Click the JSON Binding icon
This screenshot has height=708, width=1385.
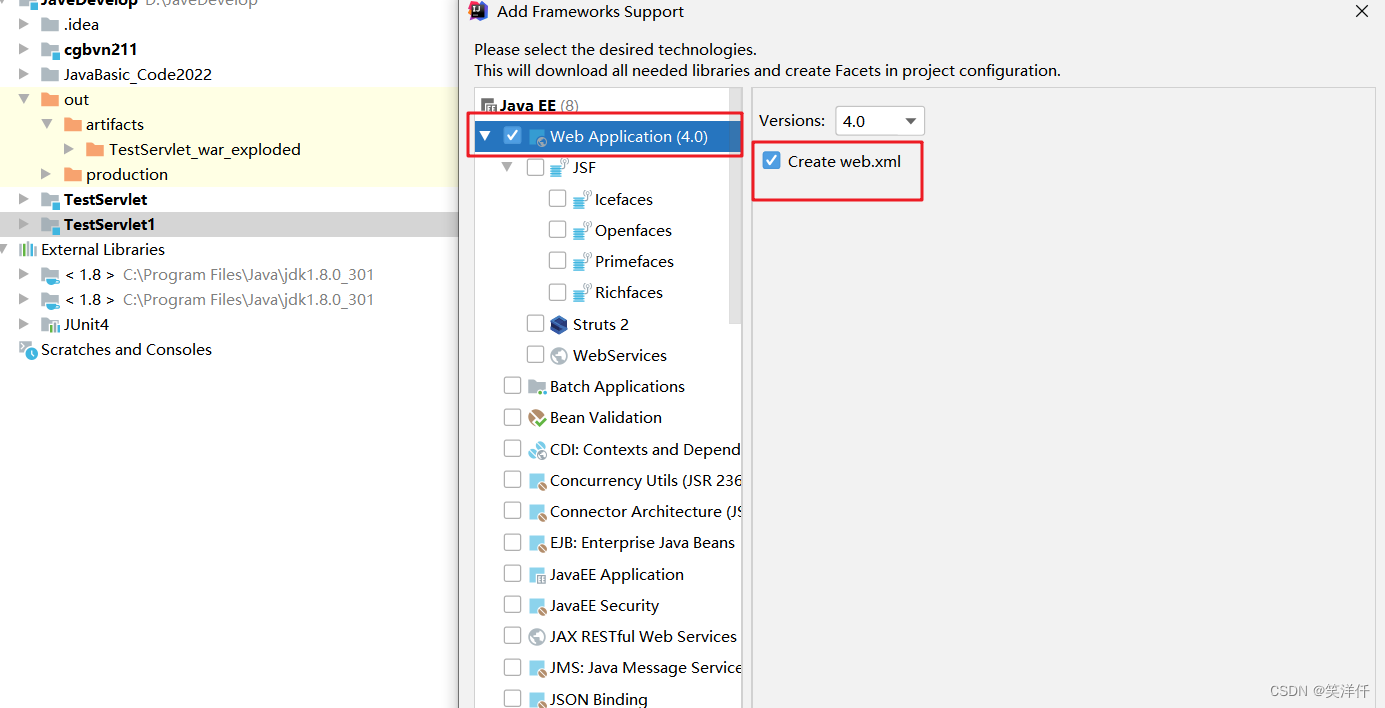[x=538, y=699]
